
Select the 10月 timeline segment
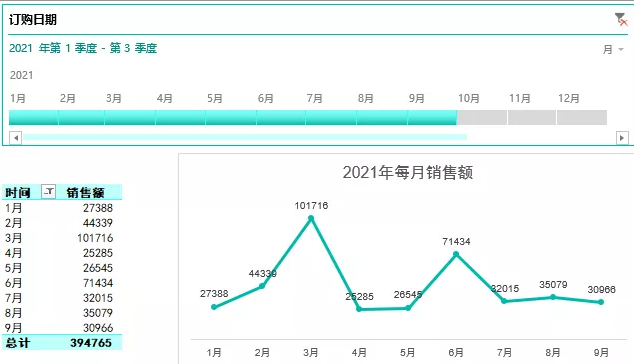point(482,117)
